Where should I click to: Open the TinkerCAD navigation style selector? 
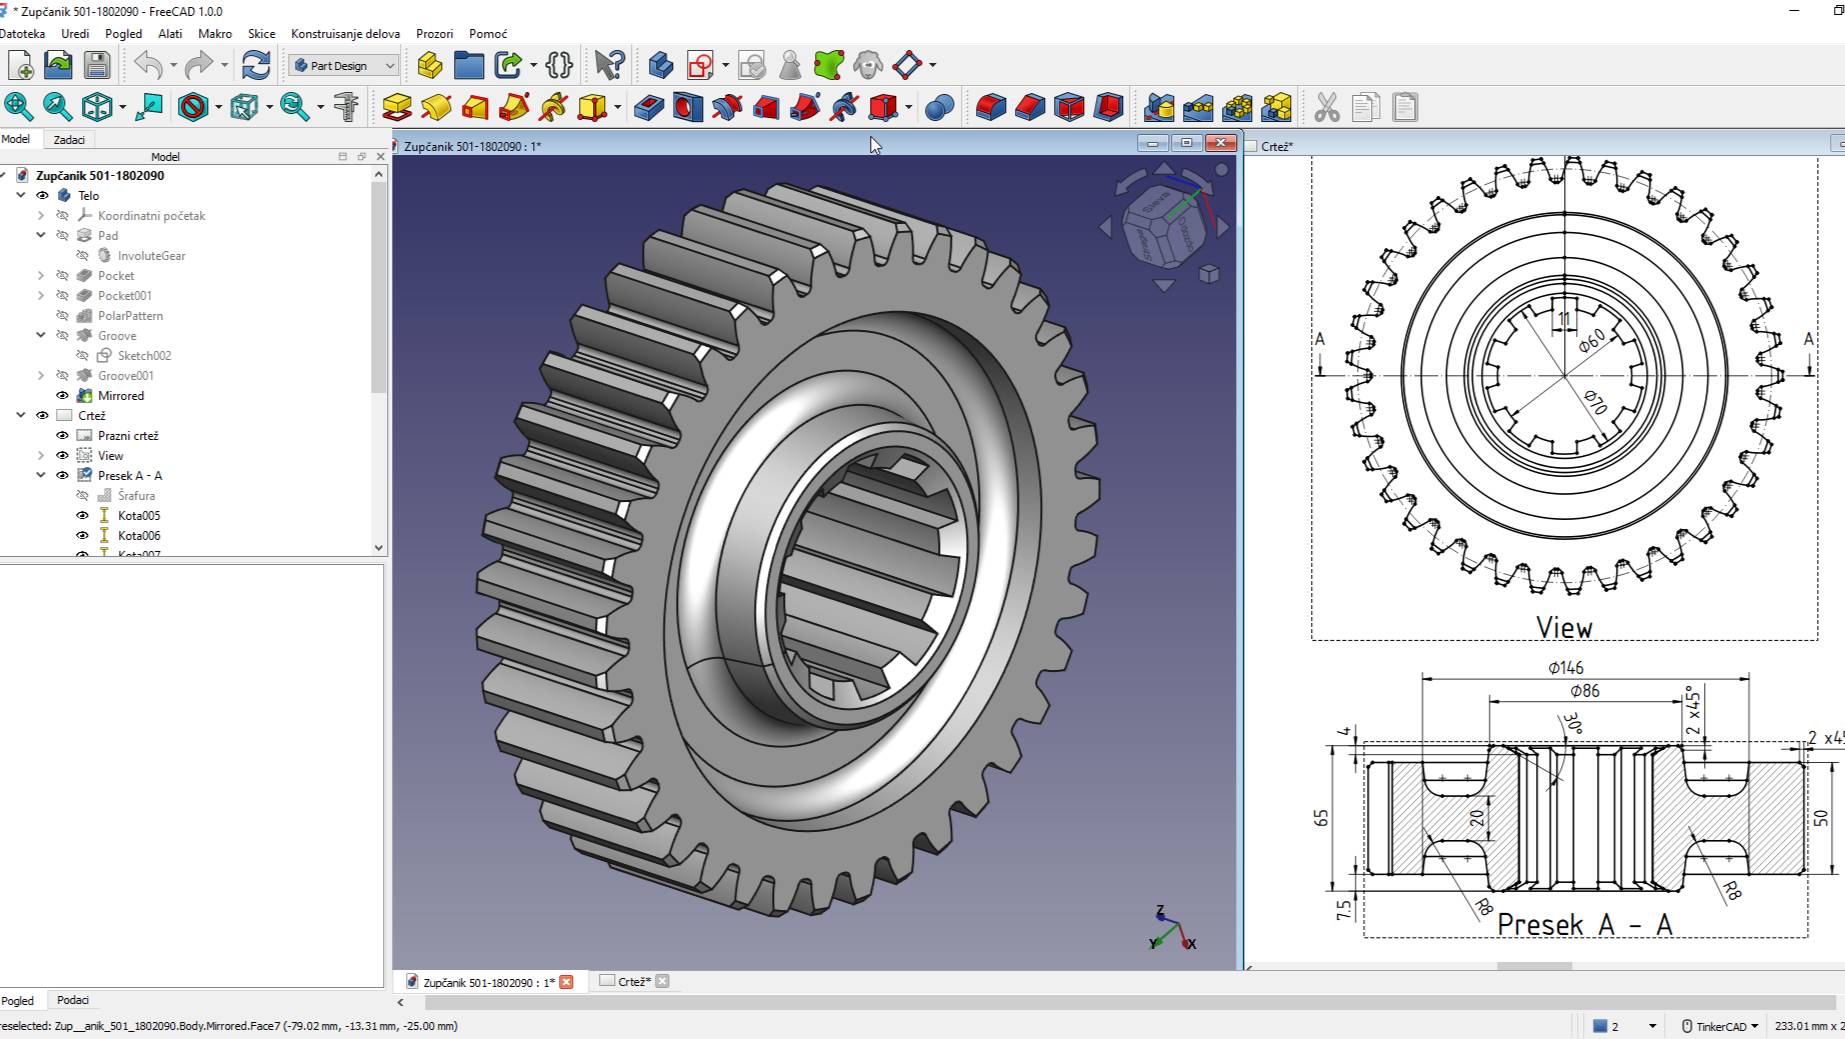tap(1719, 1026)
